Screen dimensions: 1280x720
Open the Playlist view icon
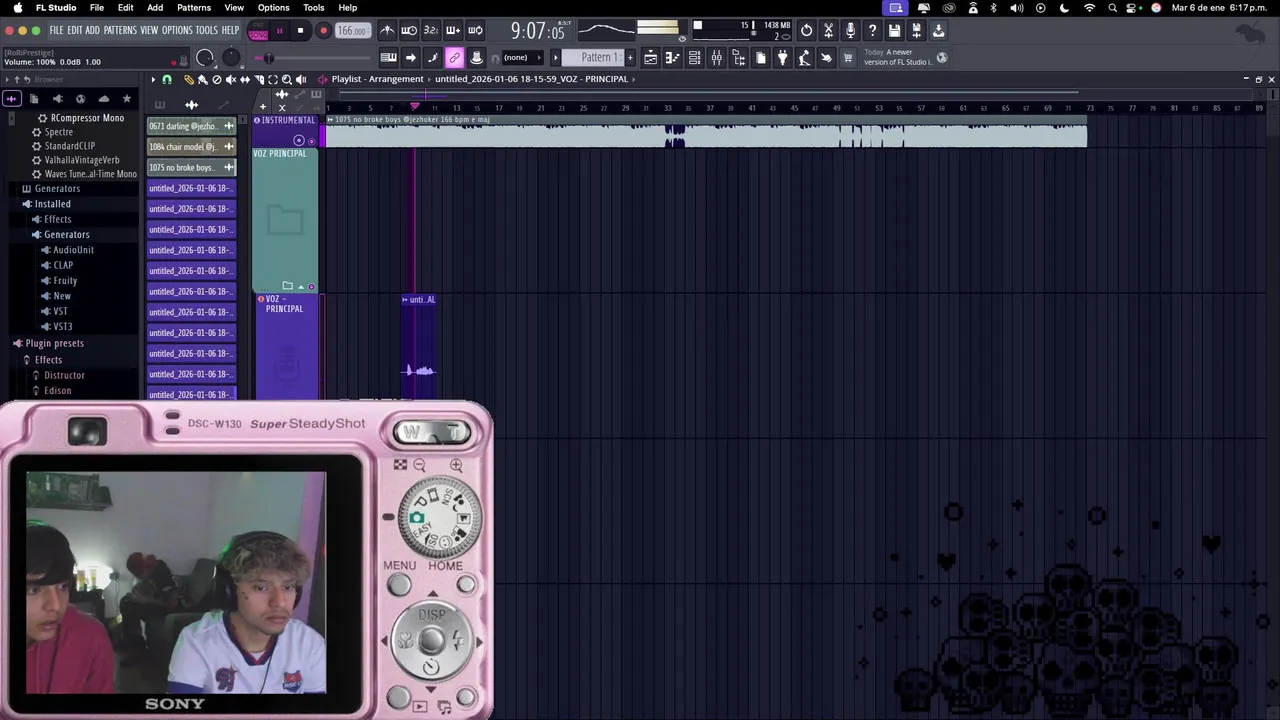650,58
